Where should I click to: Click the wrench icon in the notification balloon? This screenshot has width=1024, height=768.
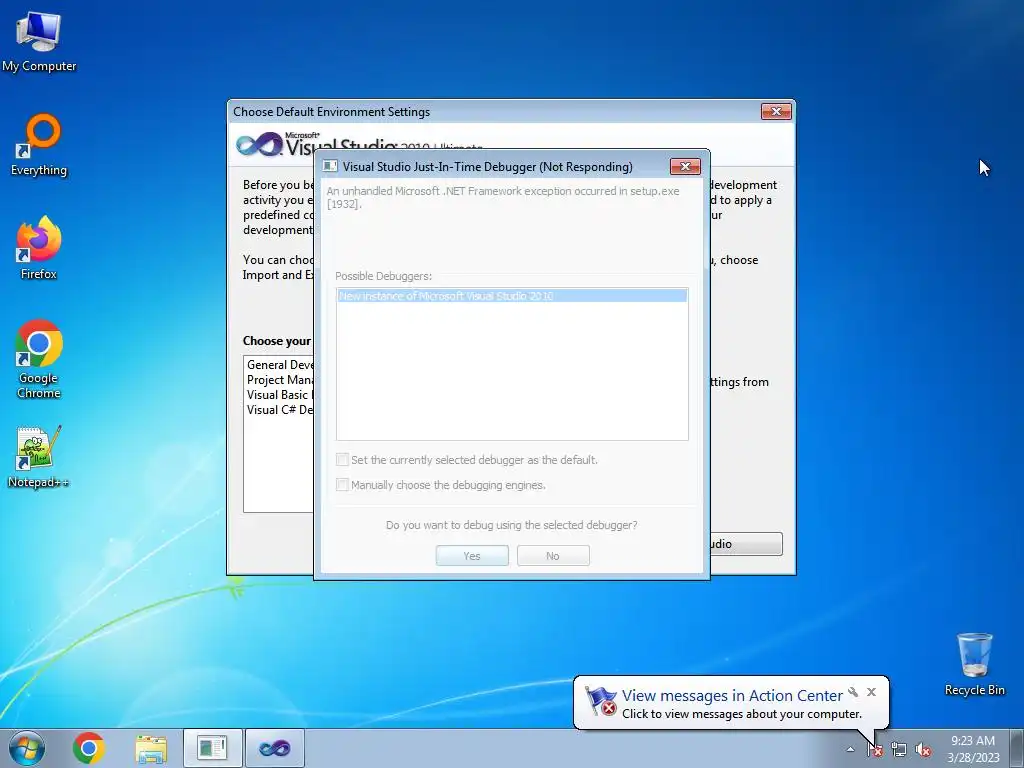click(x=853, y=692)
